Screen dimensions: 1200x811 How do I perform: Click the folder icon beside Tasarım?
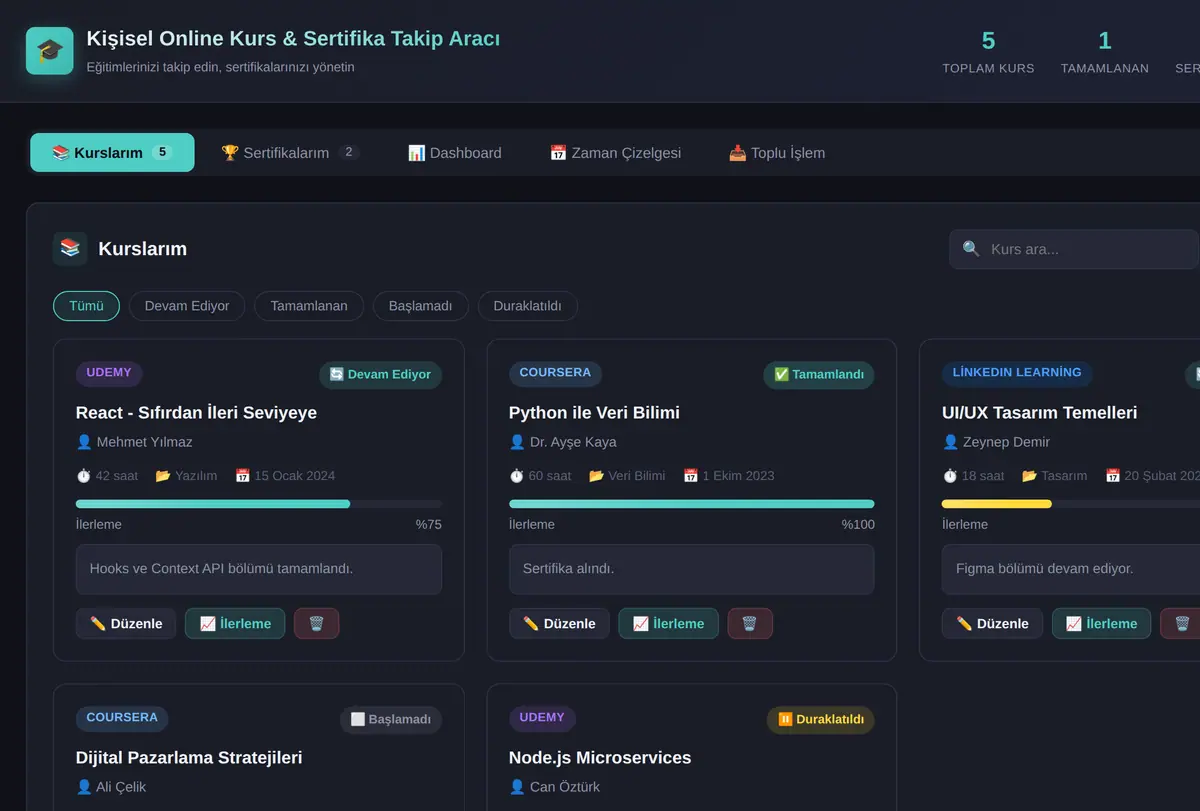1029,476
